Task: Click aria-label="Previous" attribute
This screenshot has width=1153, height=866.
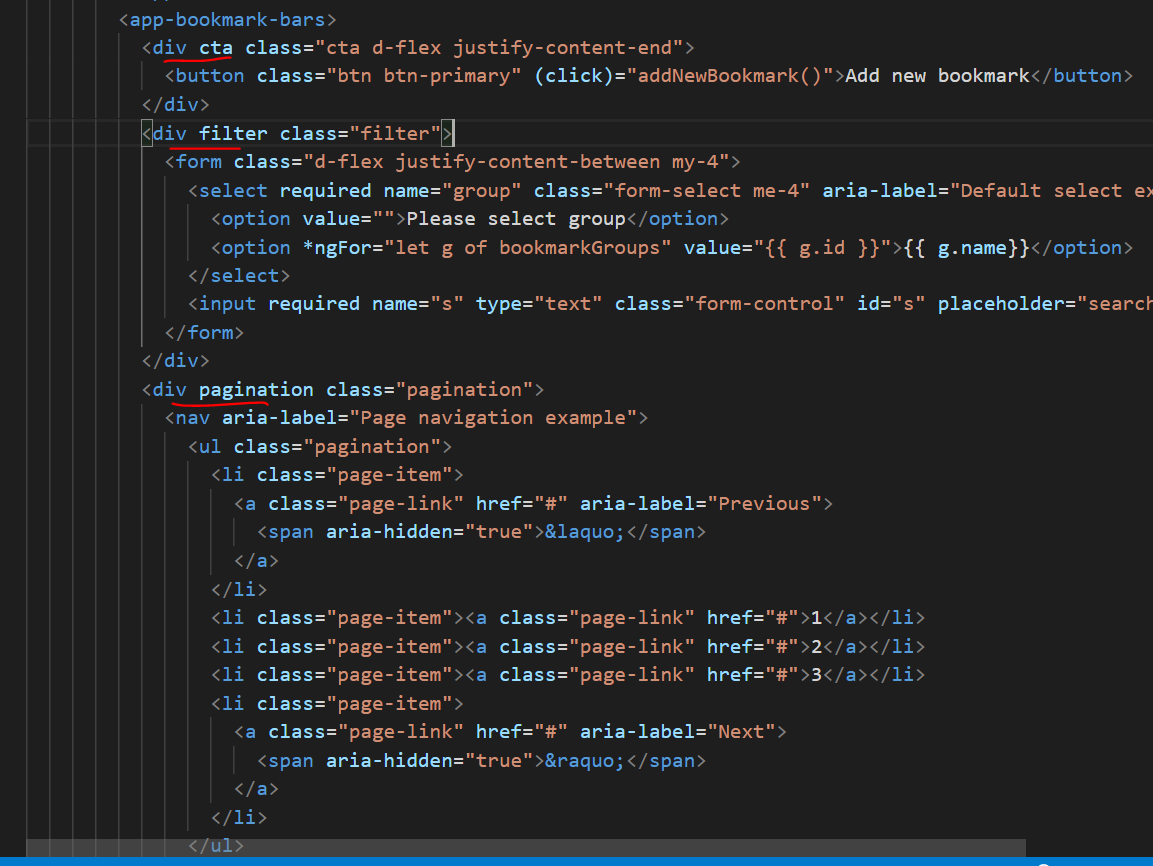Action: click(701, 504)
